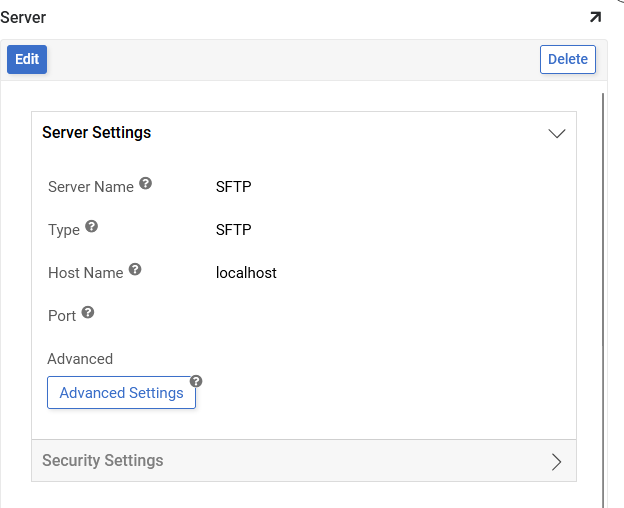Click the pop-out arrow icon beside Server title
The image size is (624, 508).
[x=595, y=17]
